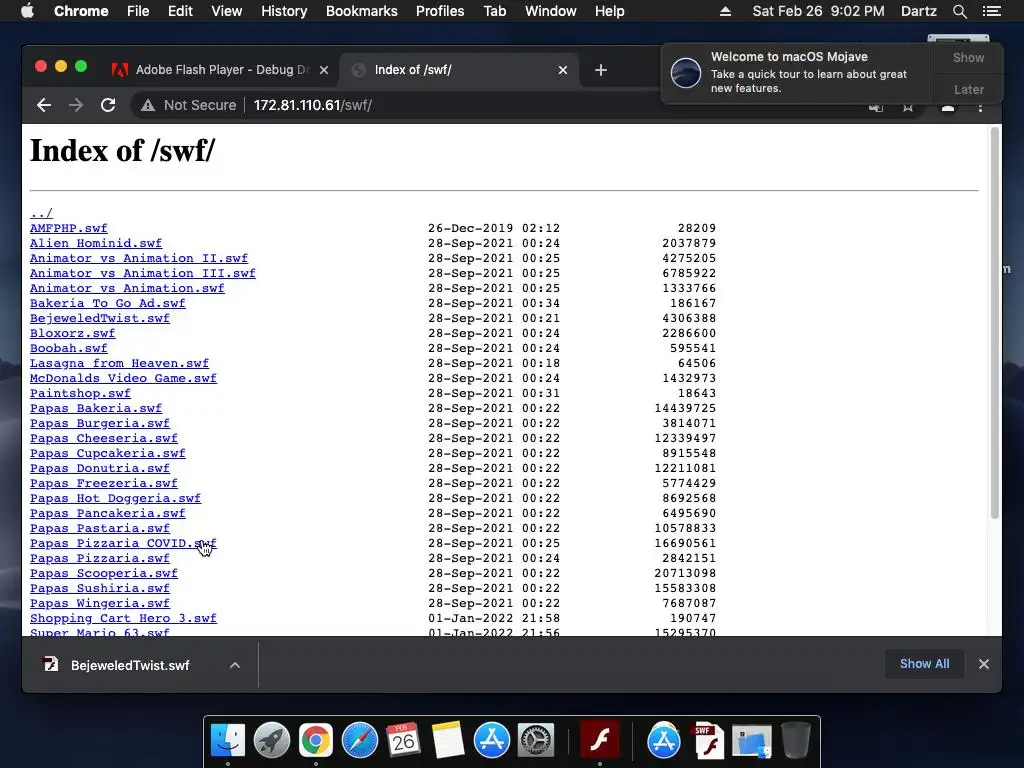
Task: Open the AMFPHP.swf link
Action: click(x=69, y=228)
